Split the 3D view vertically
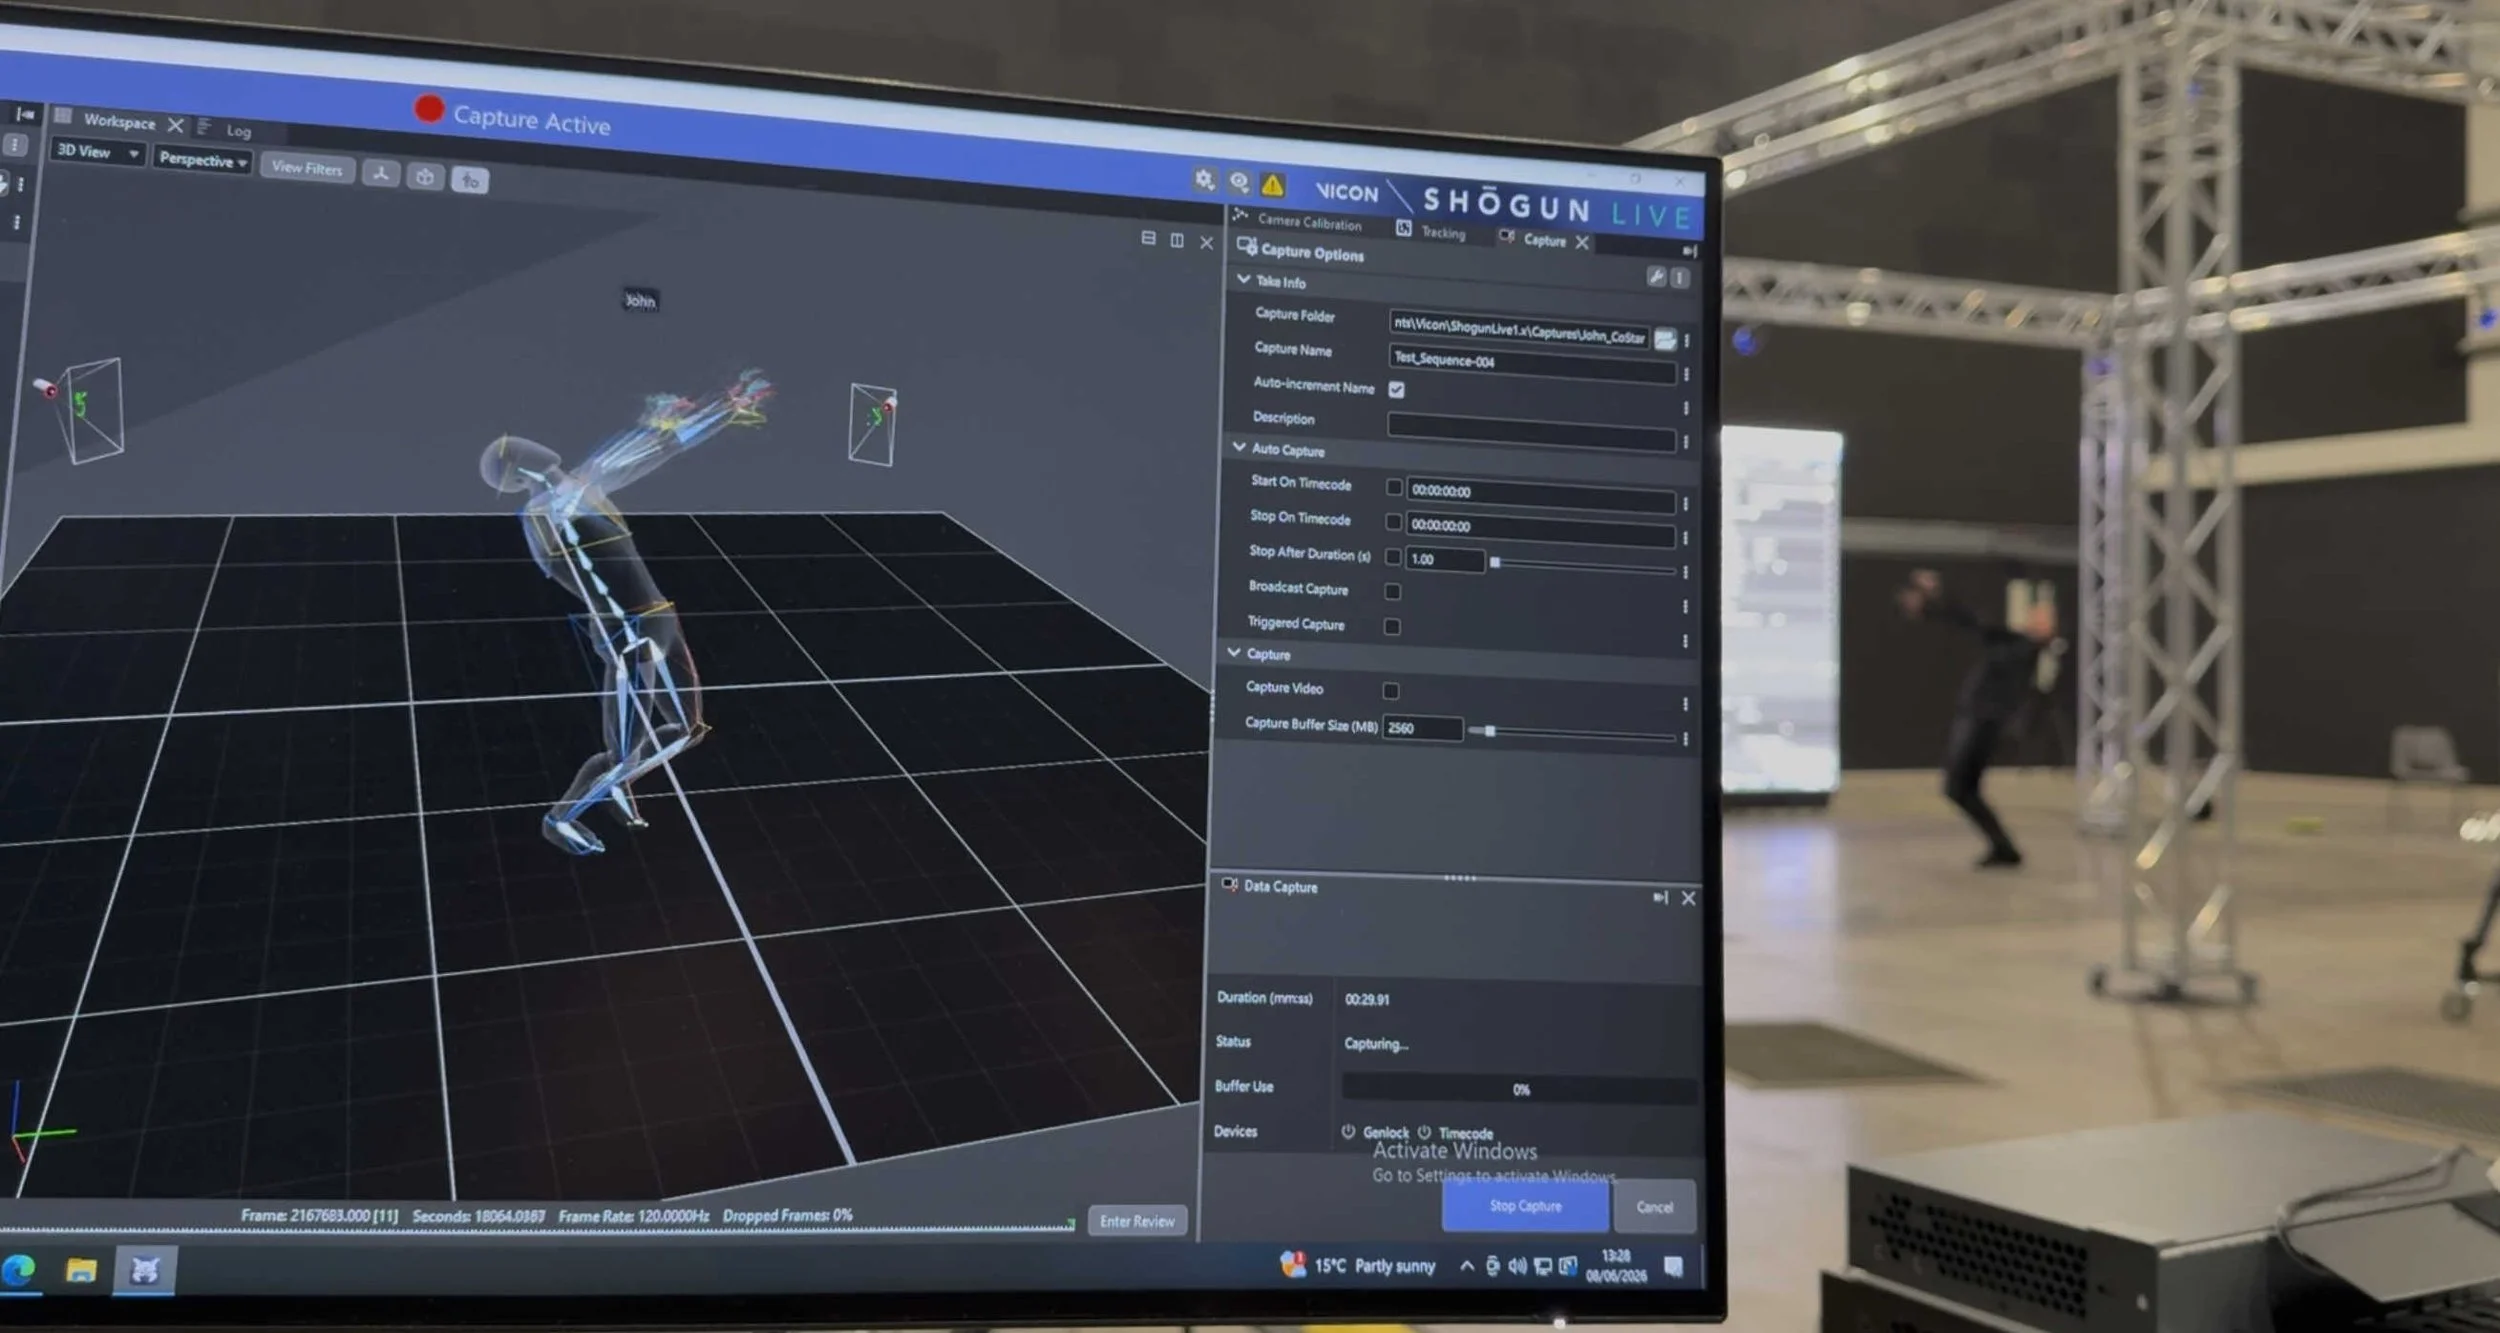This screenshot has height=1333, width=2500. pos(1177,240)
